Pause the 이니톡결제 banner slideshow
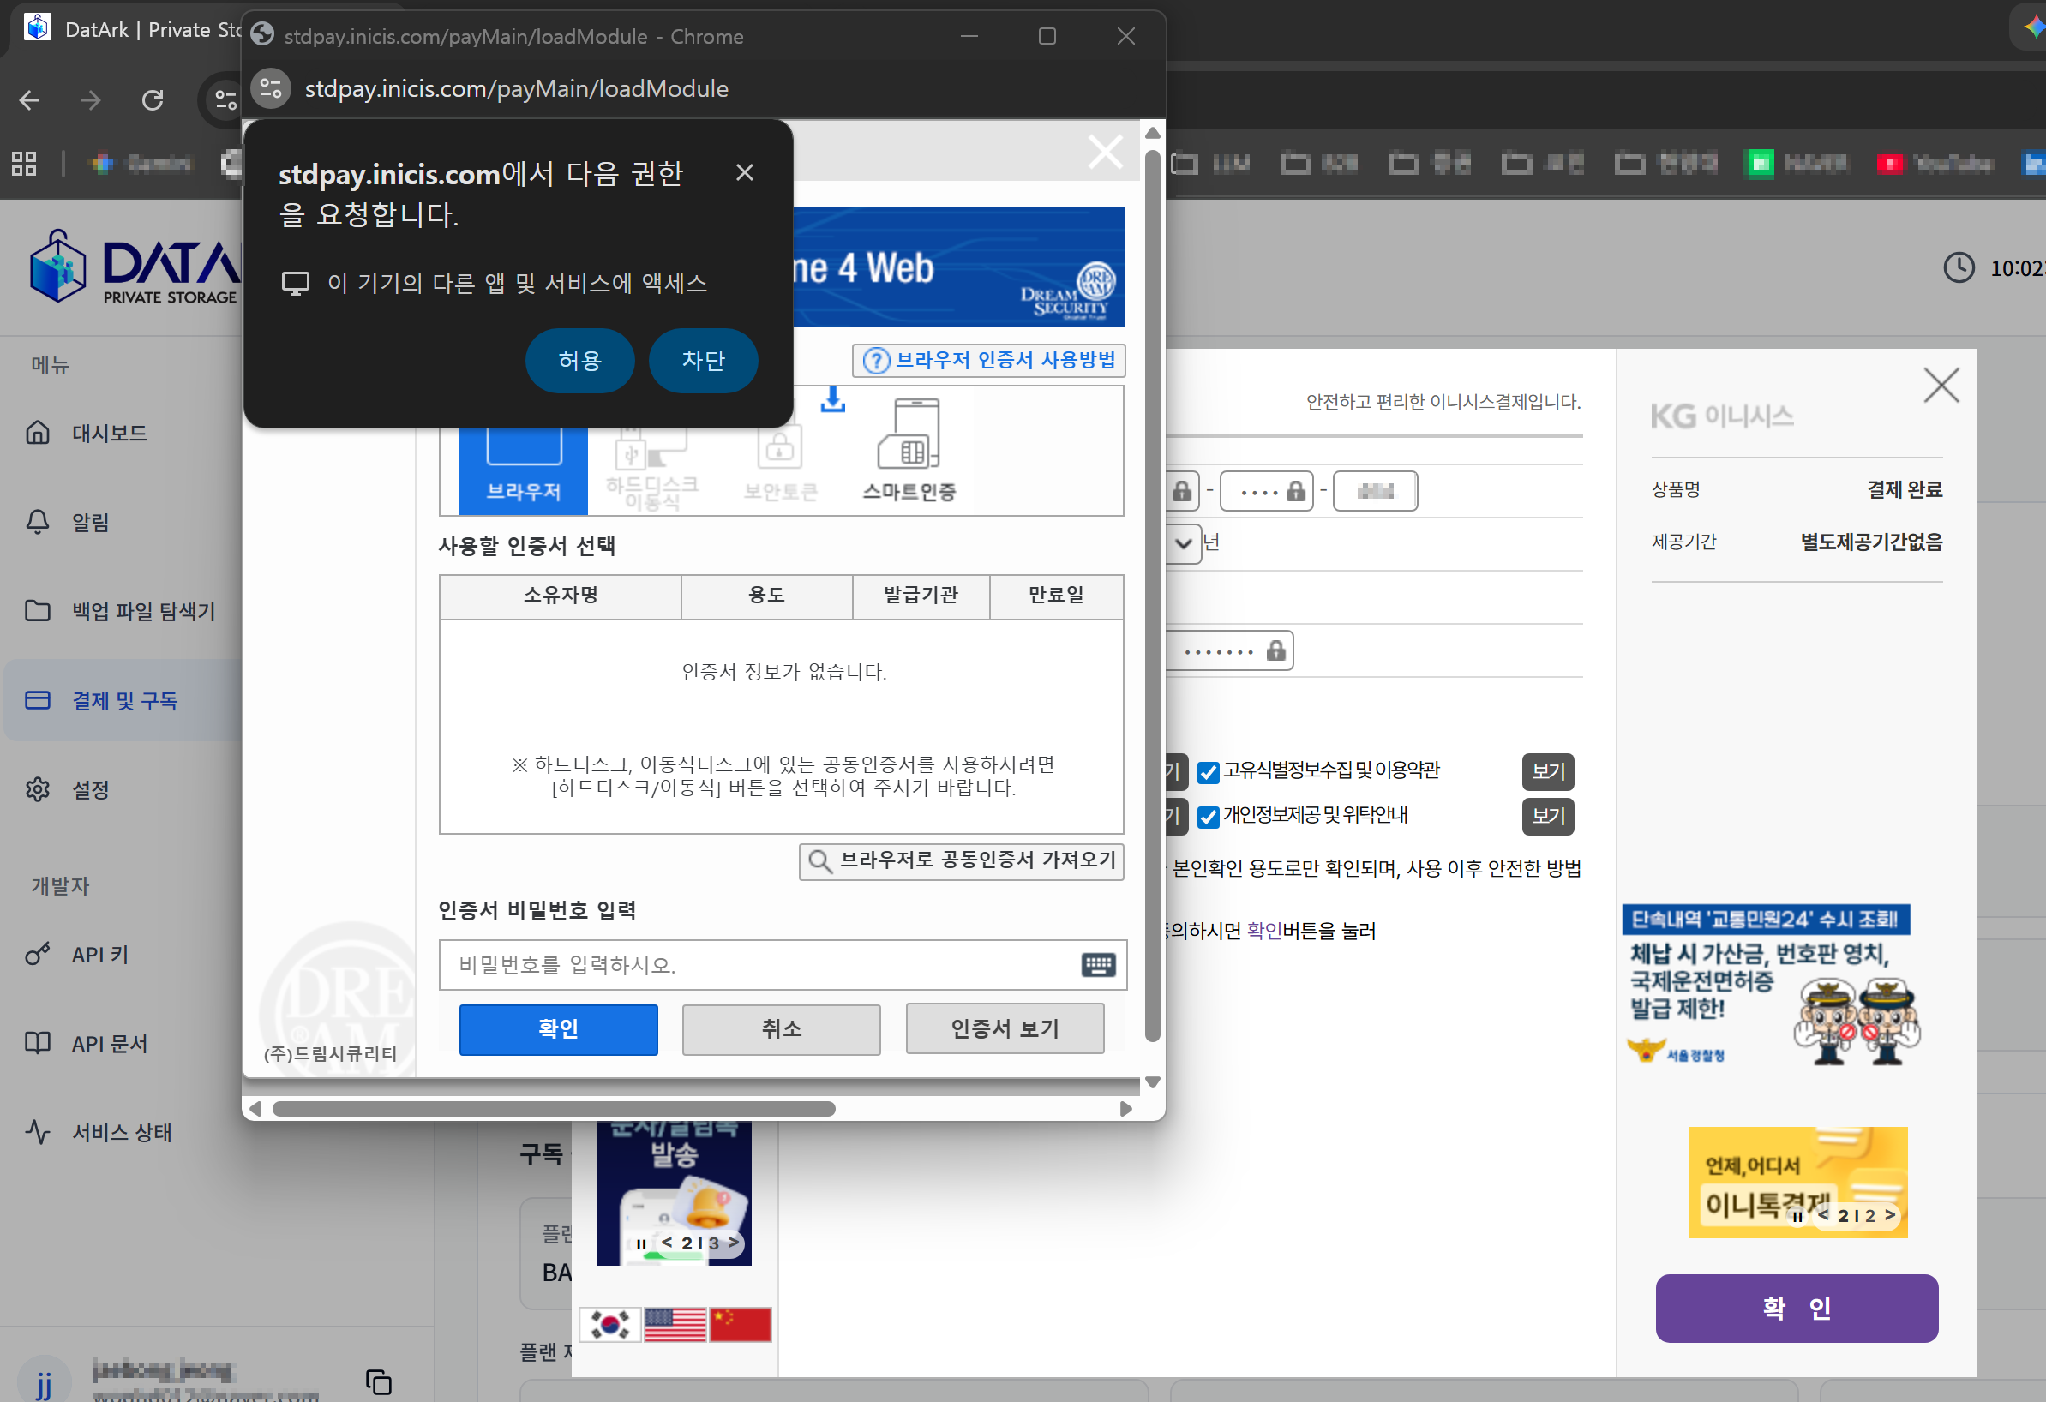2046x1402 pixels. 1797,1216
